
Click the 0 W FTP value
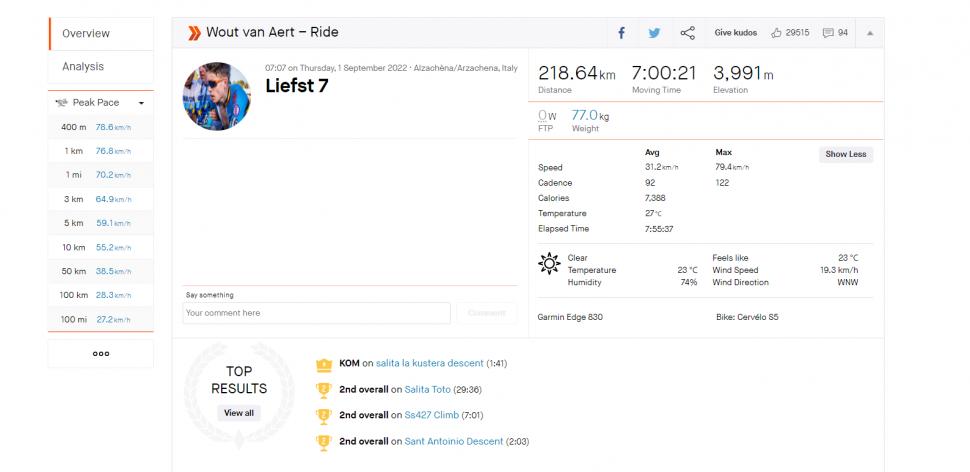tap(547, 116)
